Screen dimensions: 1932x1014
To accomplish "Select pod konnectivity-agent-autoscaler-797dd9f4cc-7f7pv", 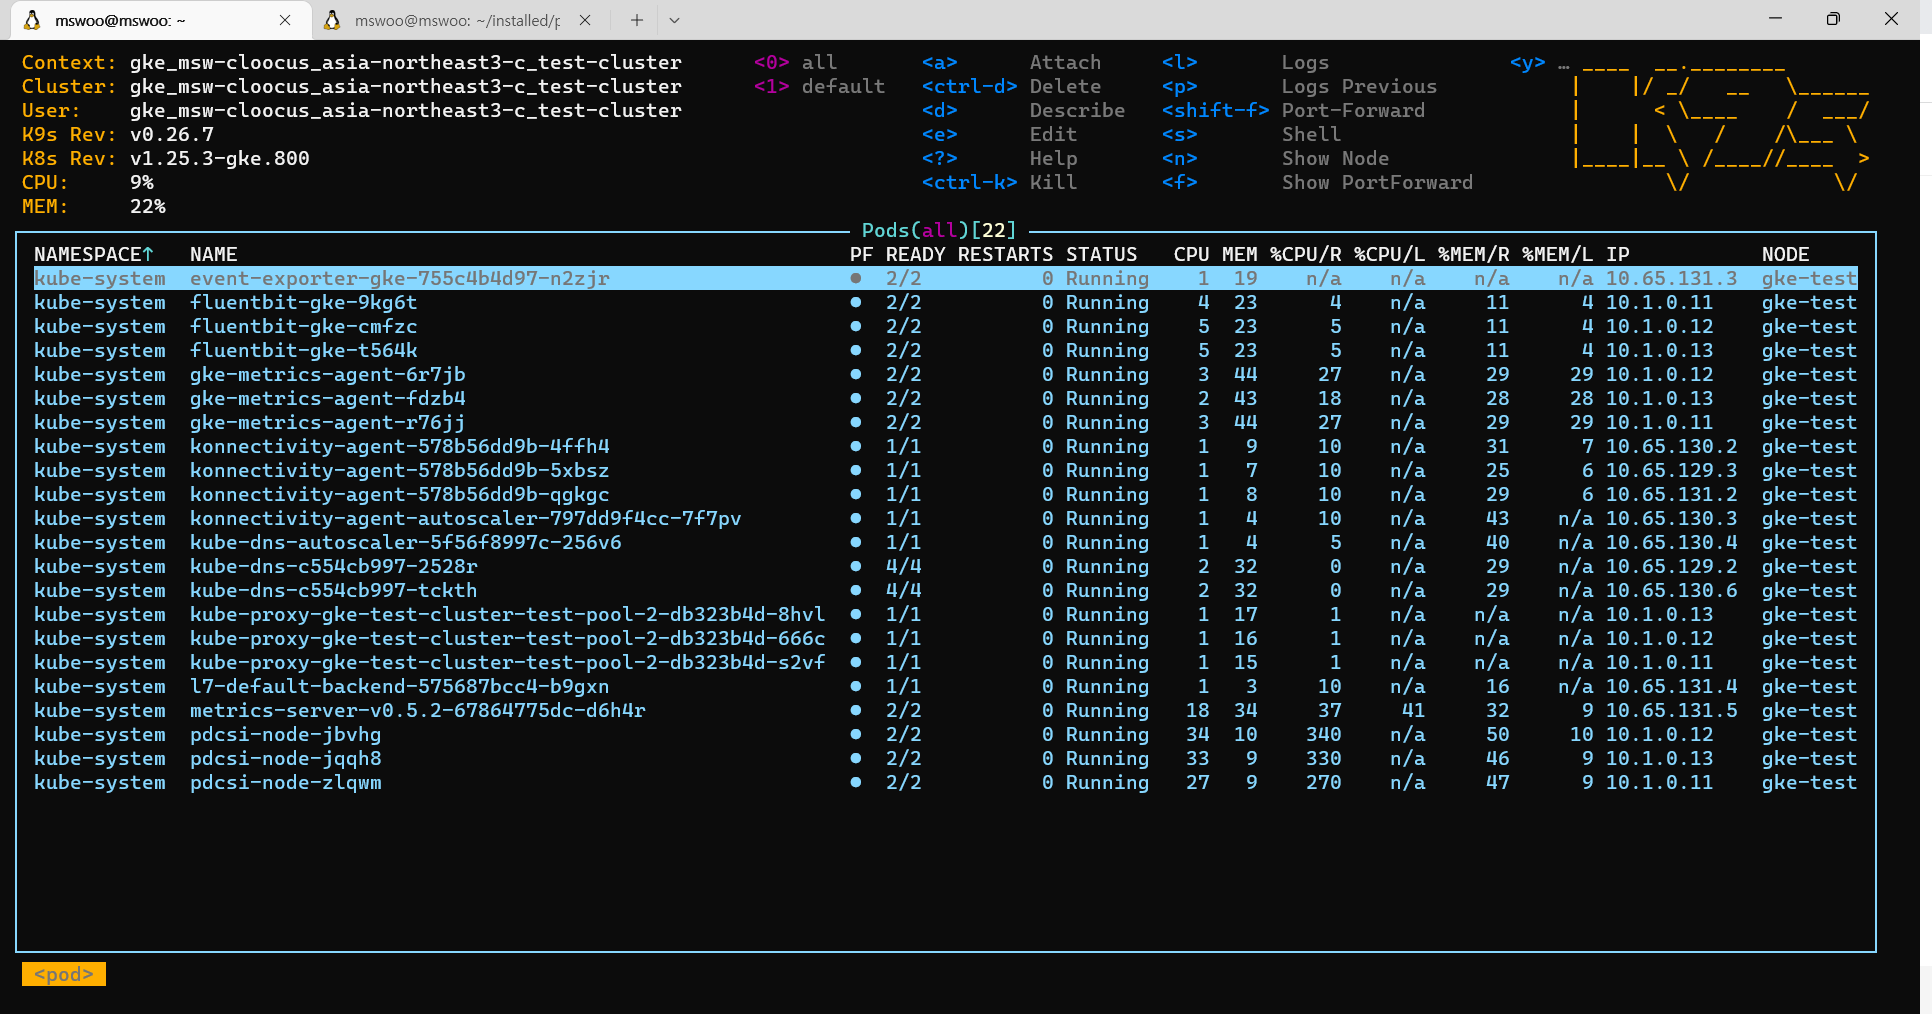I will pos(945,518).
